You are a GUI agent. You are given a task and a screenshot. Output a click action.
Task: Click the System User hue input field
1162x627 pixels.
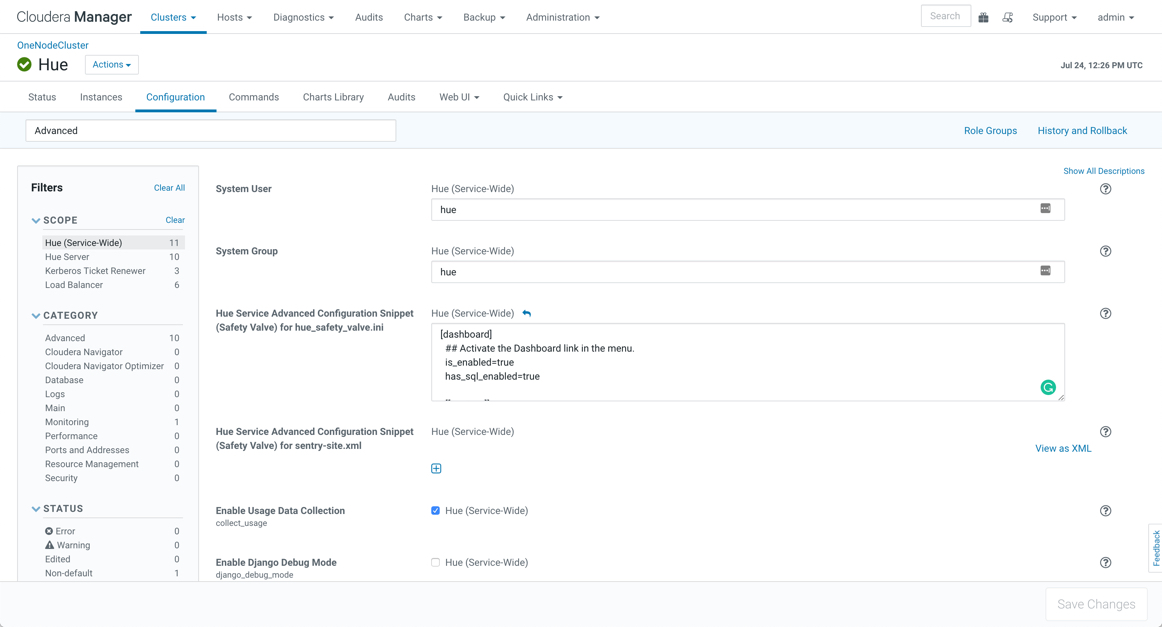[748, 210]
